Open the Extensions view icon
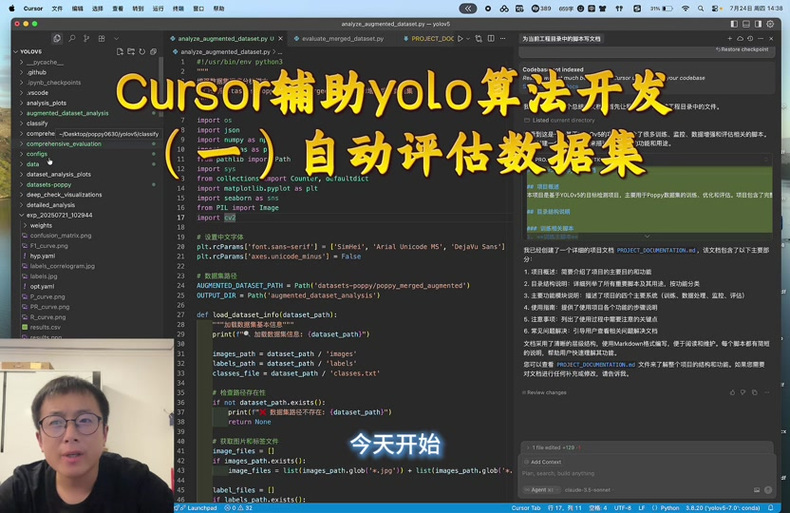This screenshot has height=513, width=790. click(x=102, y=38)
